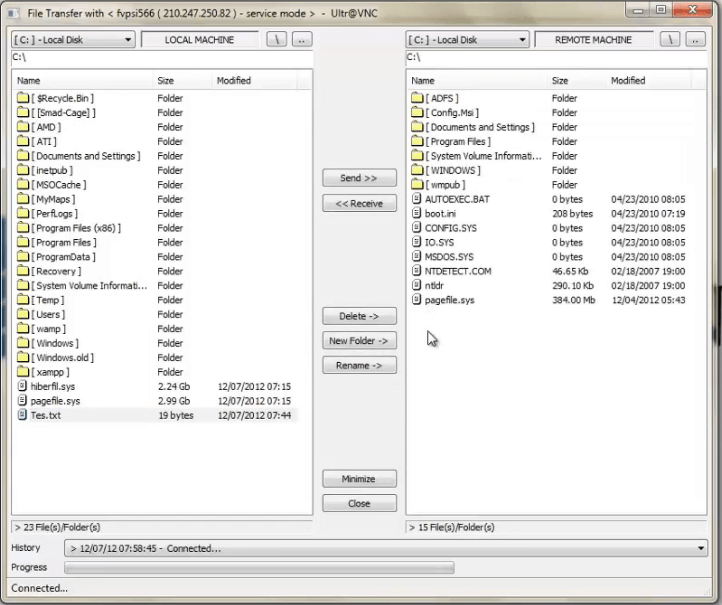Image resolution: width=722 pixels, height=605 pixels.
Task: Click the transfer Progress bar
Action: [385, 568]
